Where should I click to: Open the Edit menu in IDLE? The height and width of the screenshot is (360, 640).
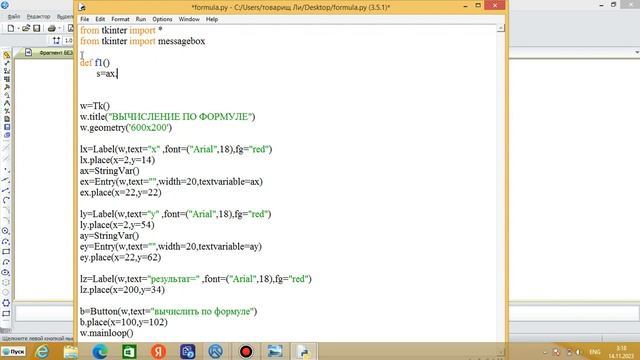[x=100, y=19]
